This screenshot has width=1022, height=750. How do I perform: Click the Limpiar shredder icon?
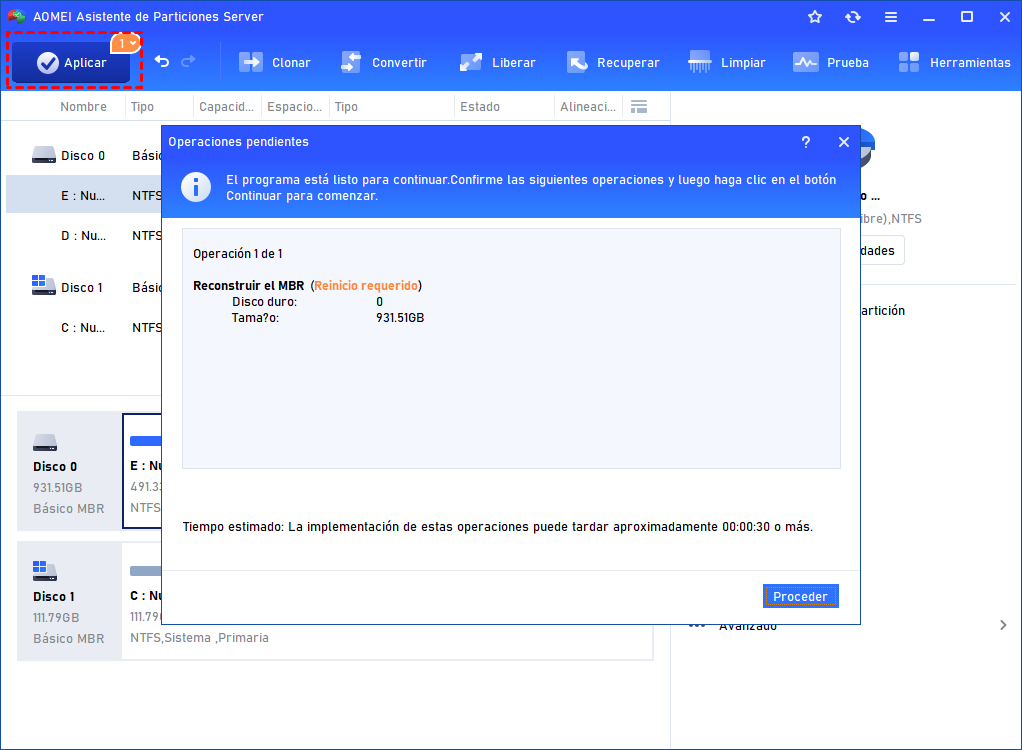(x=699, y=63)
